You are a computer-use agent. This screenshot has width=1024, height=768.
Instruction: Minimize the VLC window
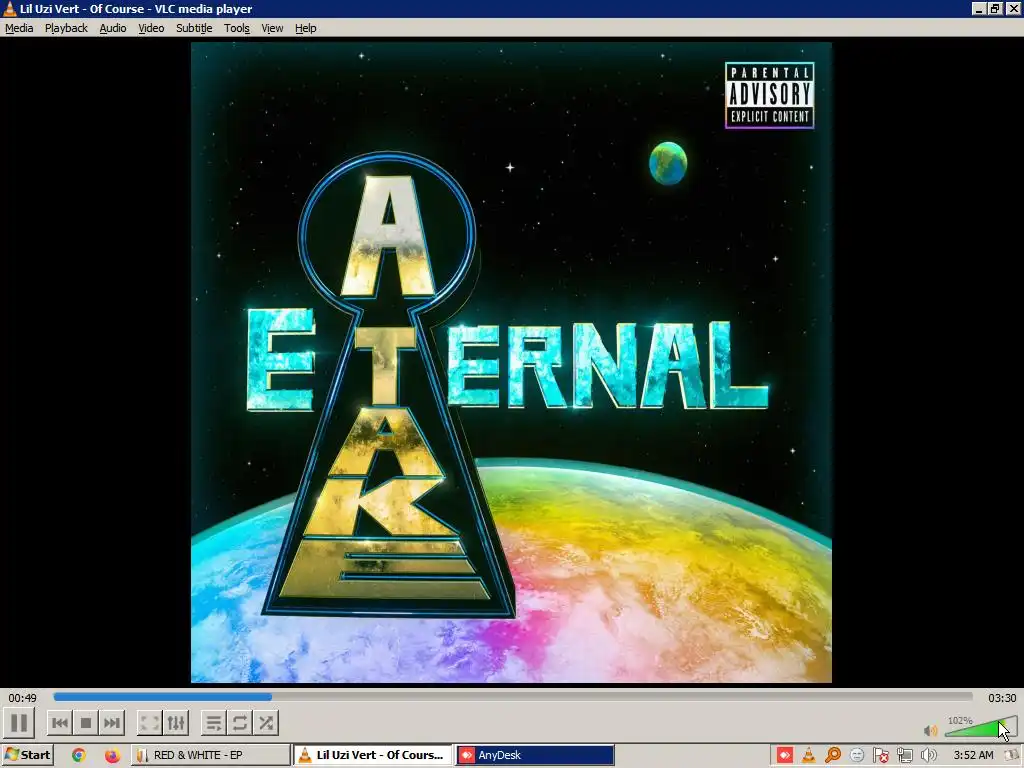click(x=978, y=8)
